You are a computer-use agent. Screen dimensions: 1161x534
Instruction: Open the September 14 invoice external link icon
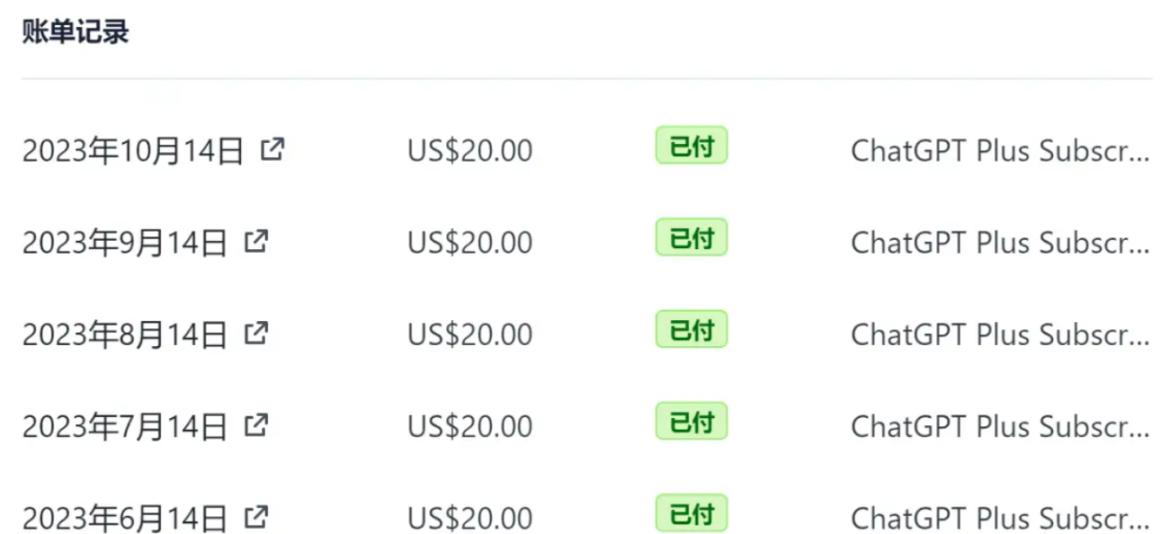pyautogui.click(x=256, y=241)
